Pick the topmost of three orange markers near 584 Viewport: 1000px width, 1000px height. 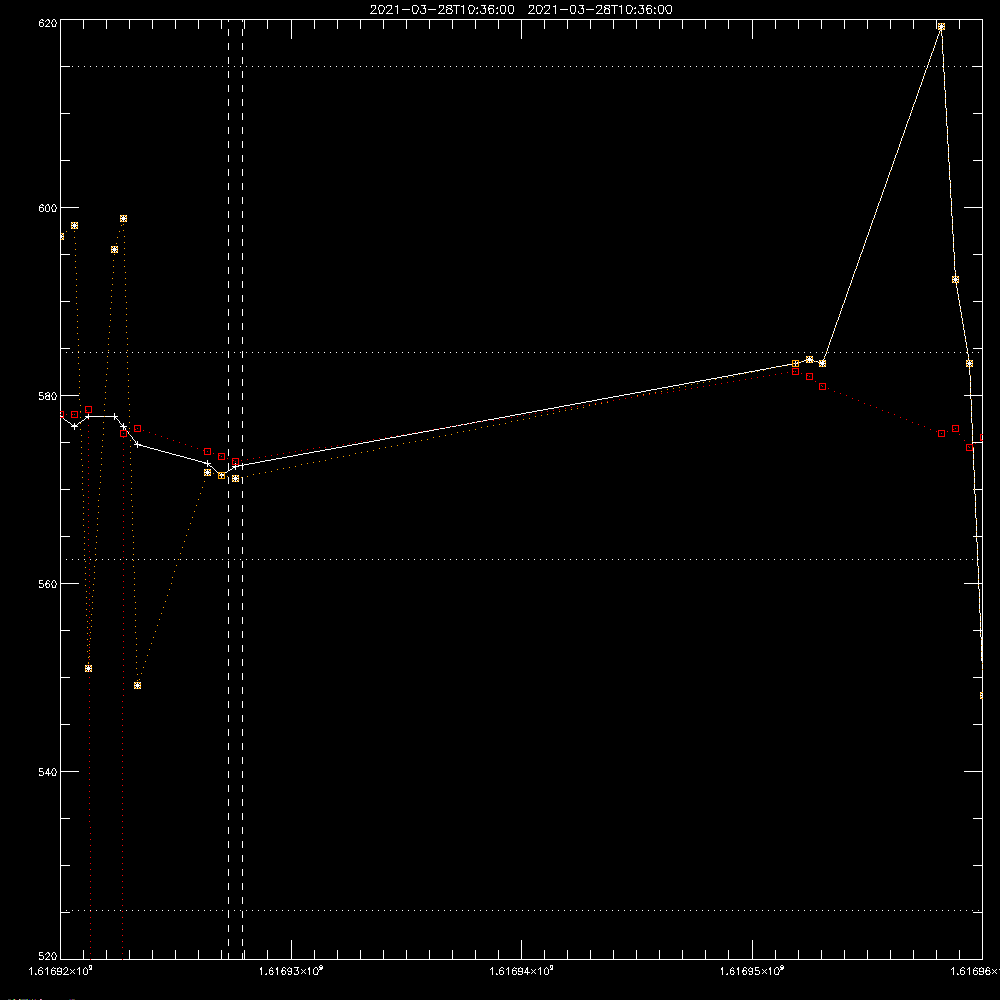pyautogui.click(x=809, y=360)
